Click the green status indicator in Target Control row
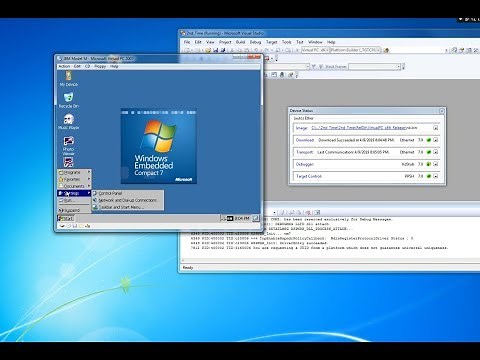 click(429, 176)
